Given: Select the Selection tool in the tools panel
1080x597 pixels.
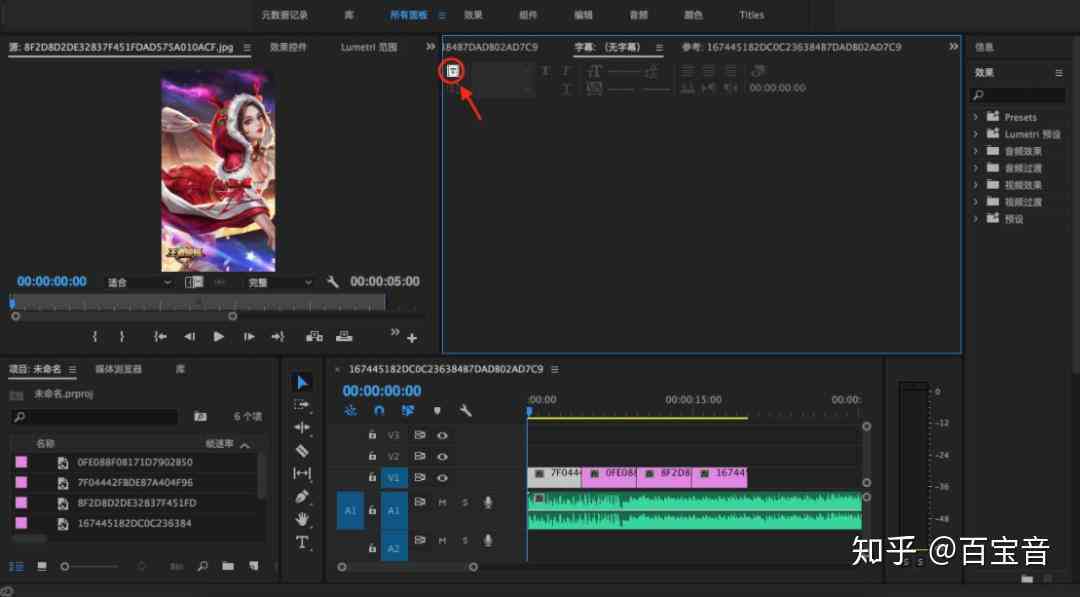Looking at the screenshot, I should click(x=302, y=382).
